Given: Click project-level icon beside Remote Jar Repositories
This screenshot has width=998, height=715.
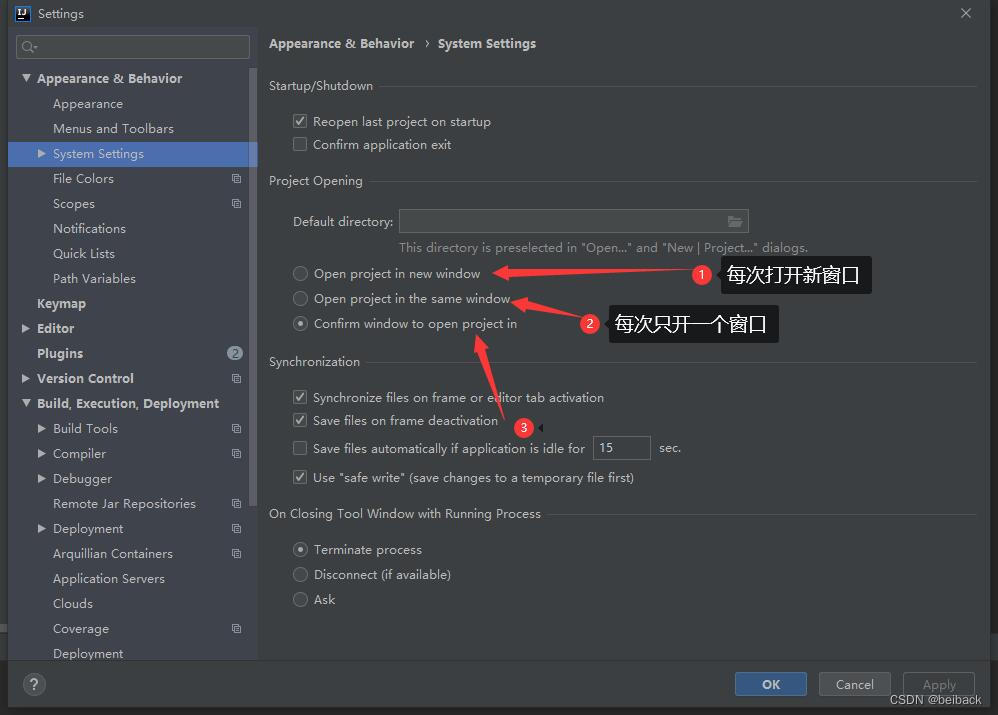Looking at the screenshot, I should point(236,504).
